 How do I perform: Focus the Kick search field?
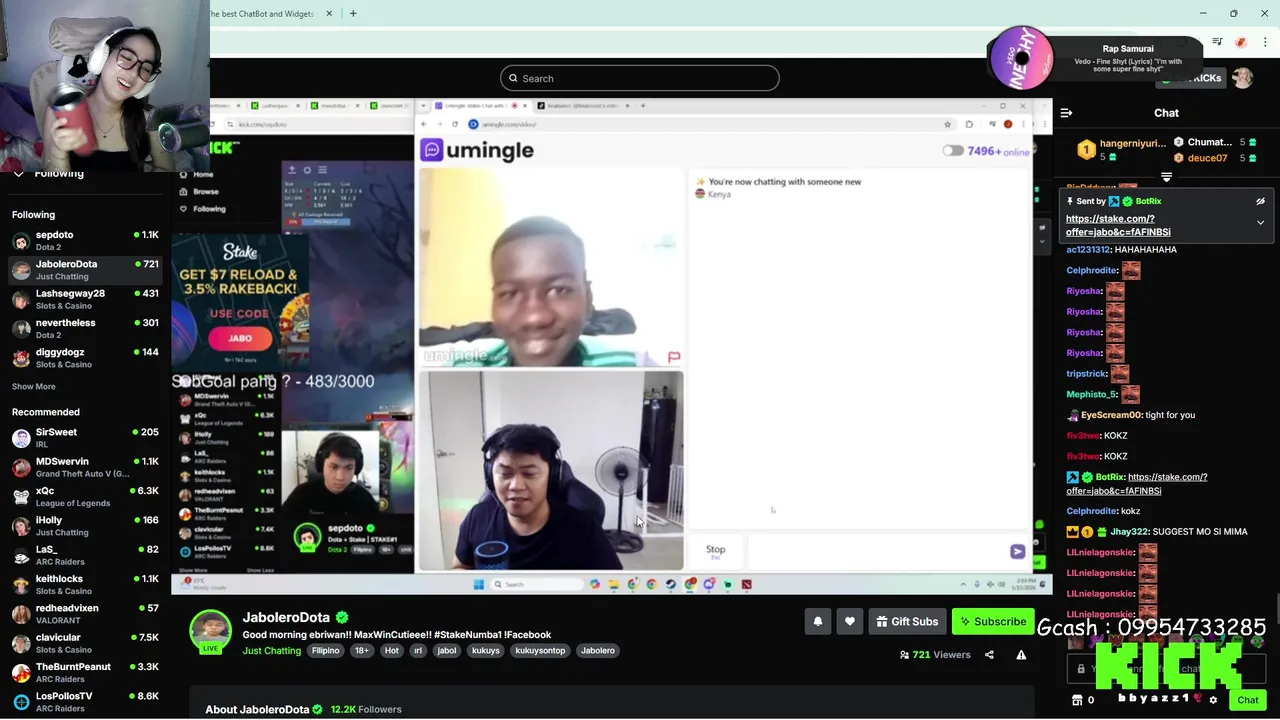point(640,78)
